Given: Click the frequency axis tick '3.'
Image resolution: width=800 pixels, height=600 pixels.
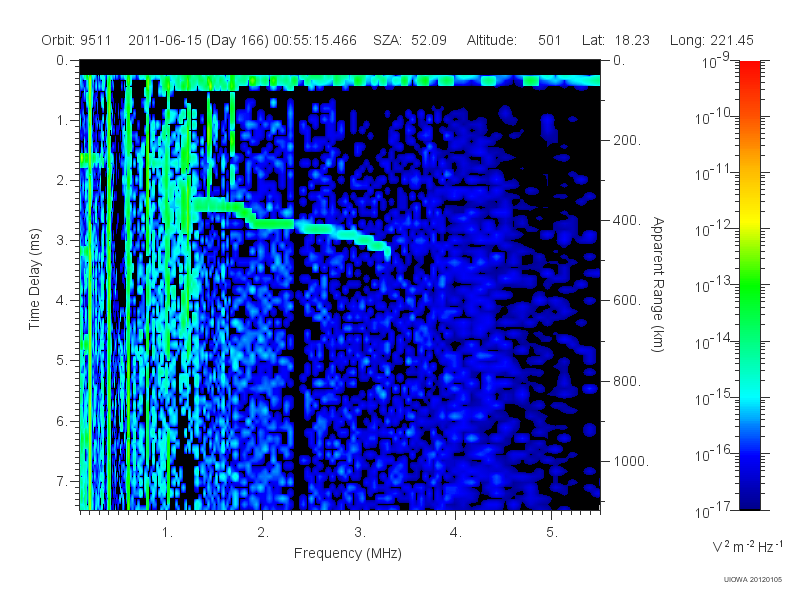Looking at the screenshot, I should 360,533.
